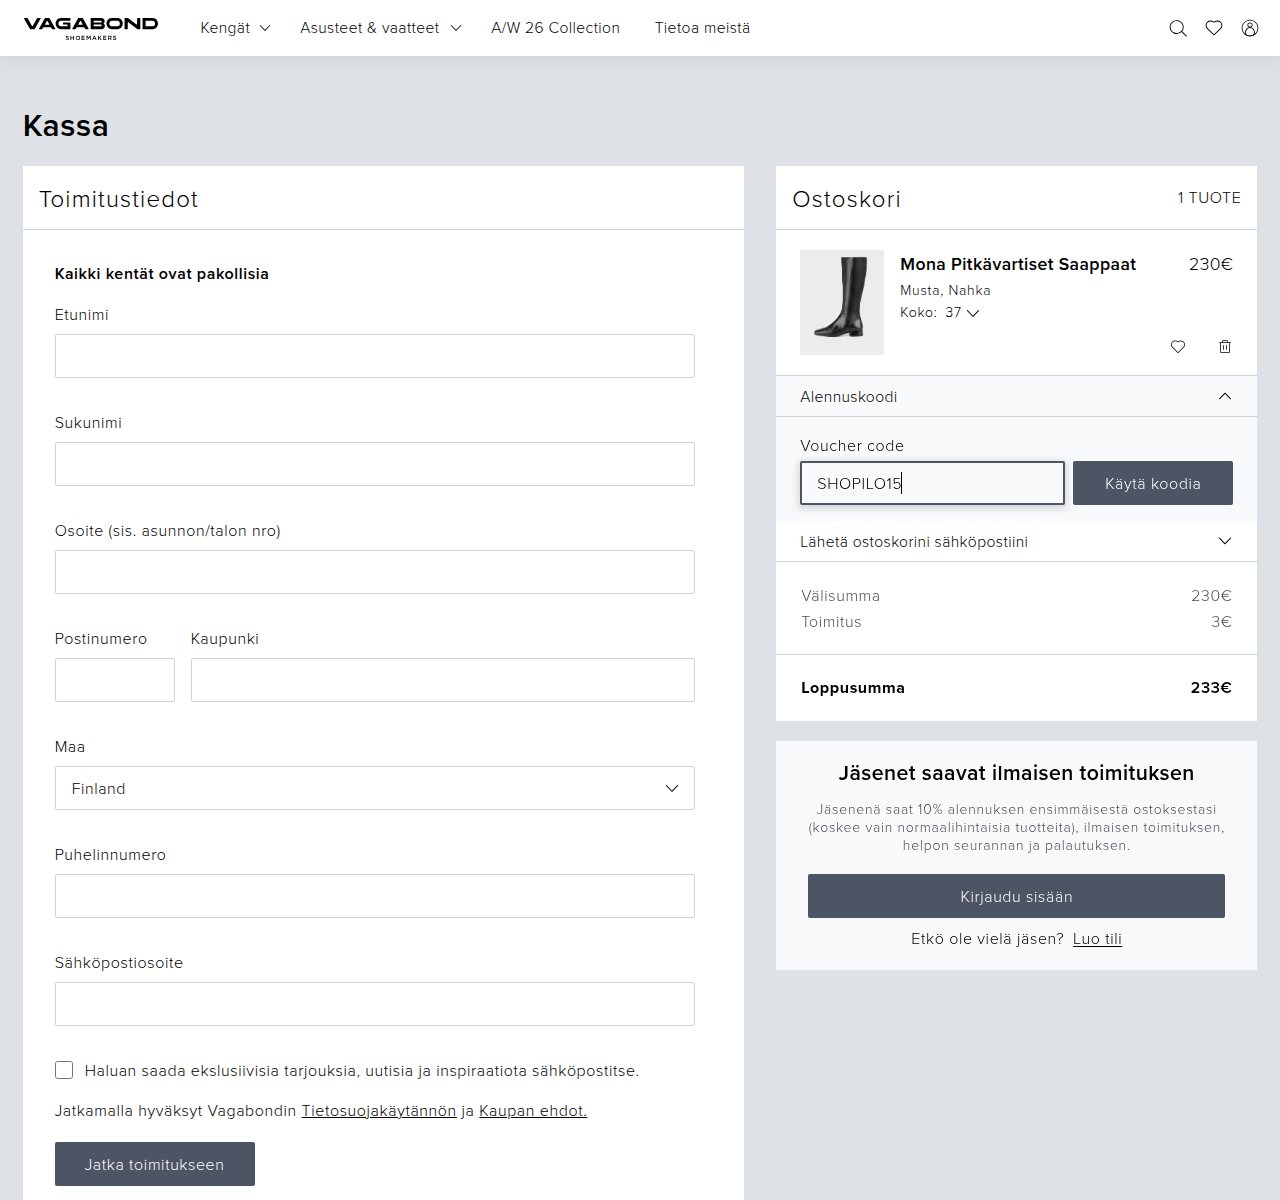Screen dimensions: 1280x1200
Task: Collapse the Alennuskoodi section
Action: pos(1016,397)
